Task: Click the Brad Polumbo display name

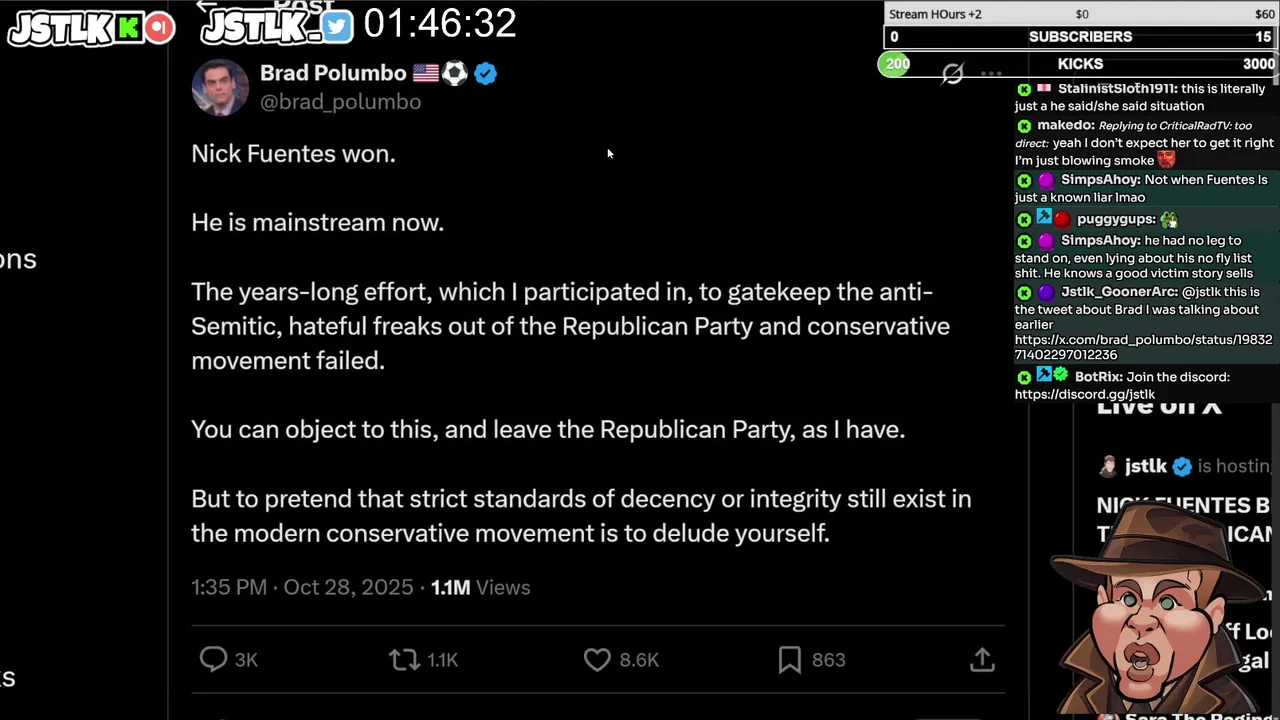Action: pyautogui.click(x=333, y=73)
